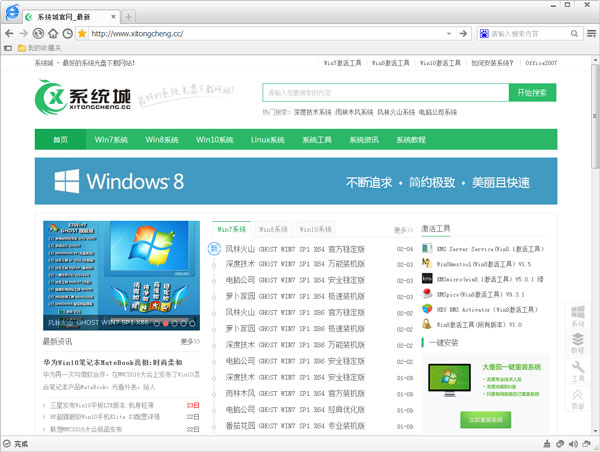Click the floating 顶部 back-to-top icon
Viewport: 600px width, 452px height.
point(578,399)
